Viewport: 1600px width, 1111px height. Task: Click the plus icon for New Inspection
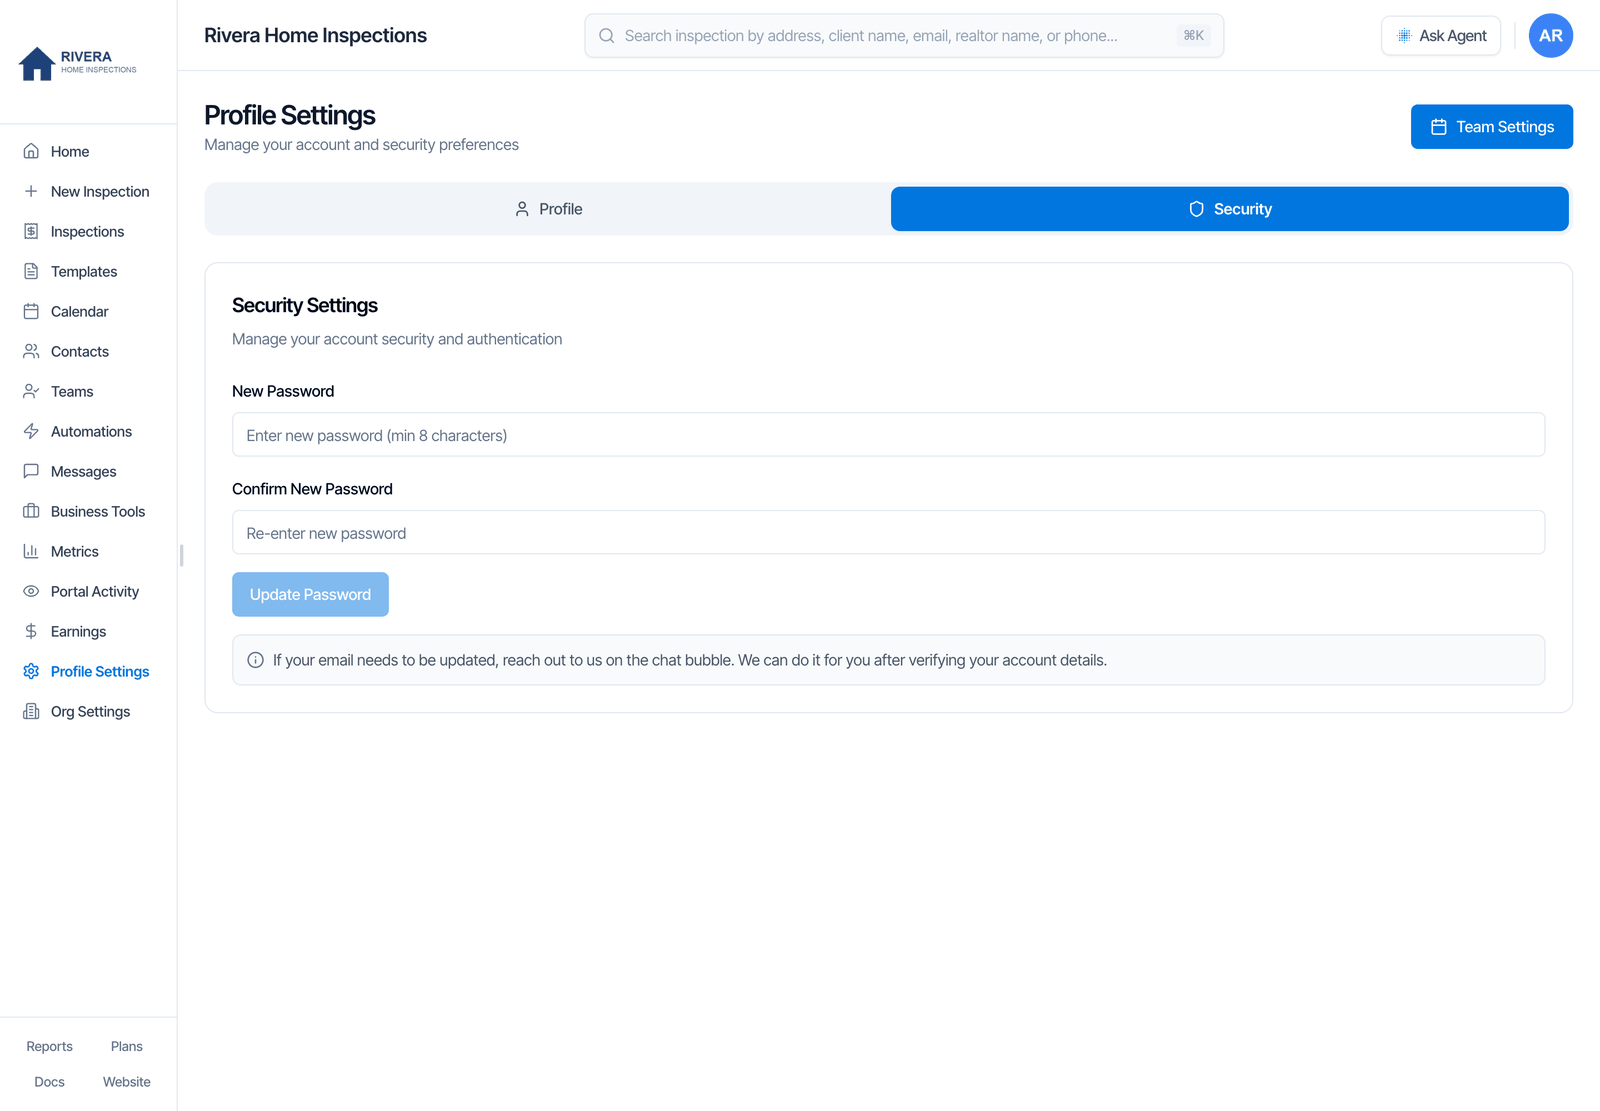tap(31, 191)
